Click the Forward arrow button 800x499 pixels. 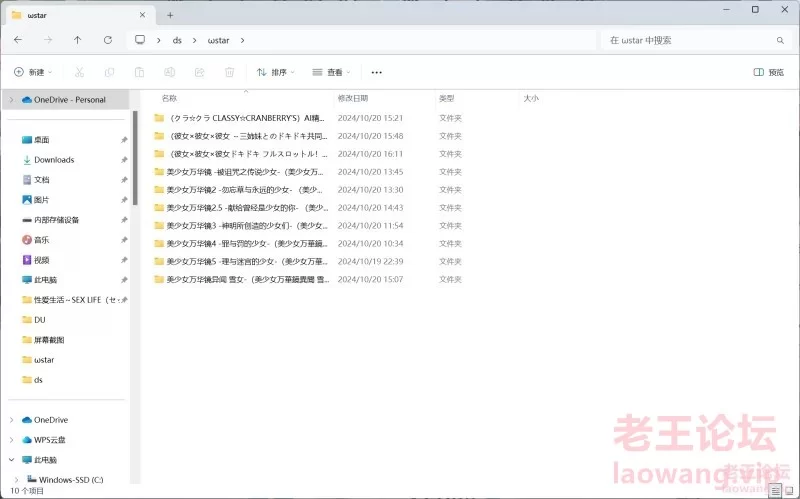pos(47,40)
